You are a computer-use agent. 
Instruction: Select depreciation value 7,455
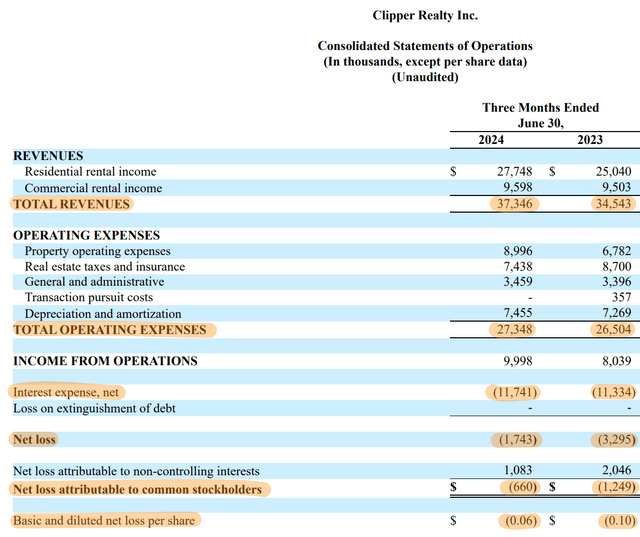pyautogui.click(x=518, y=313)
